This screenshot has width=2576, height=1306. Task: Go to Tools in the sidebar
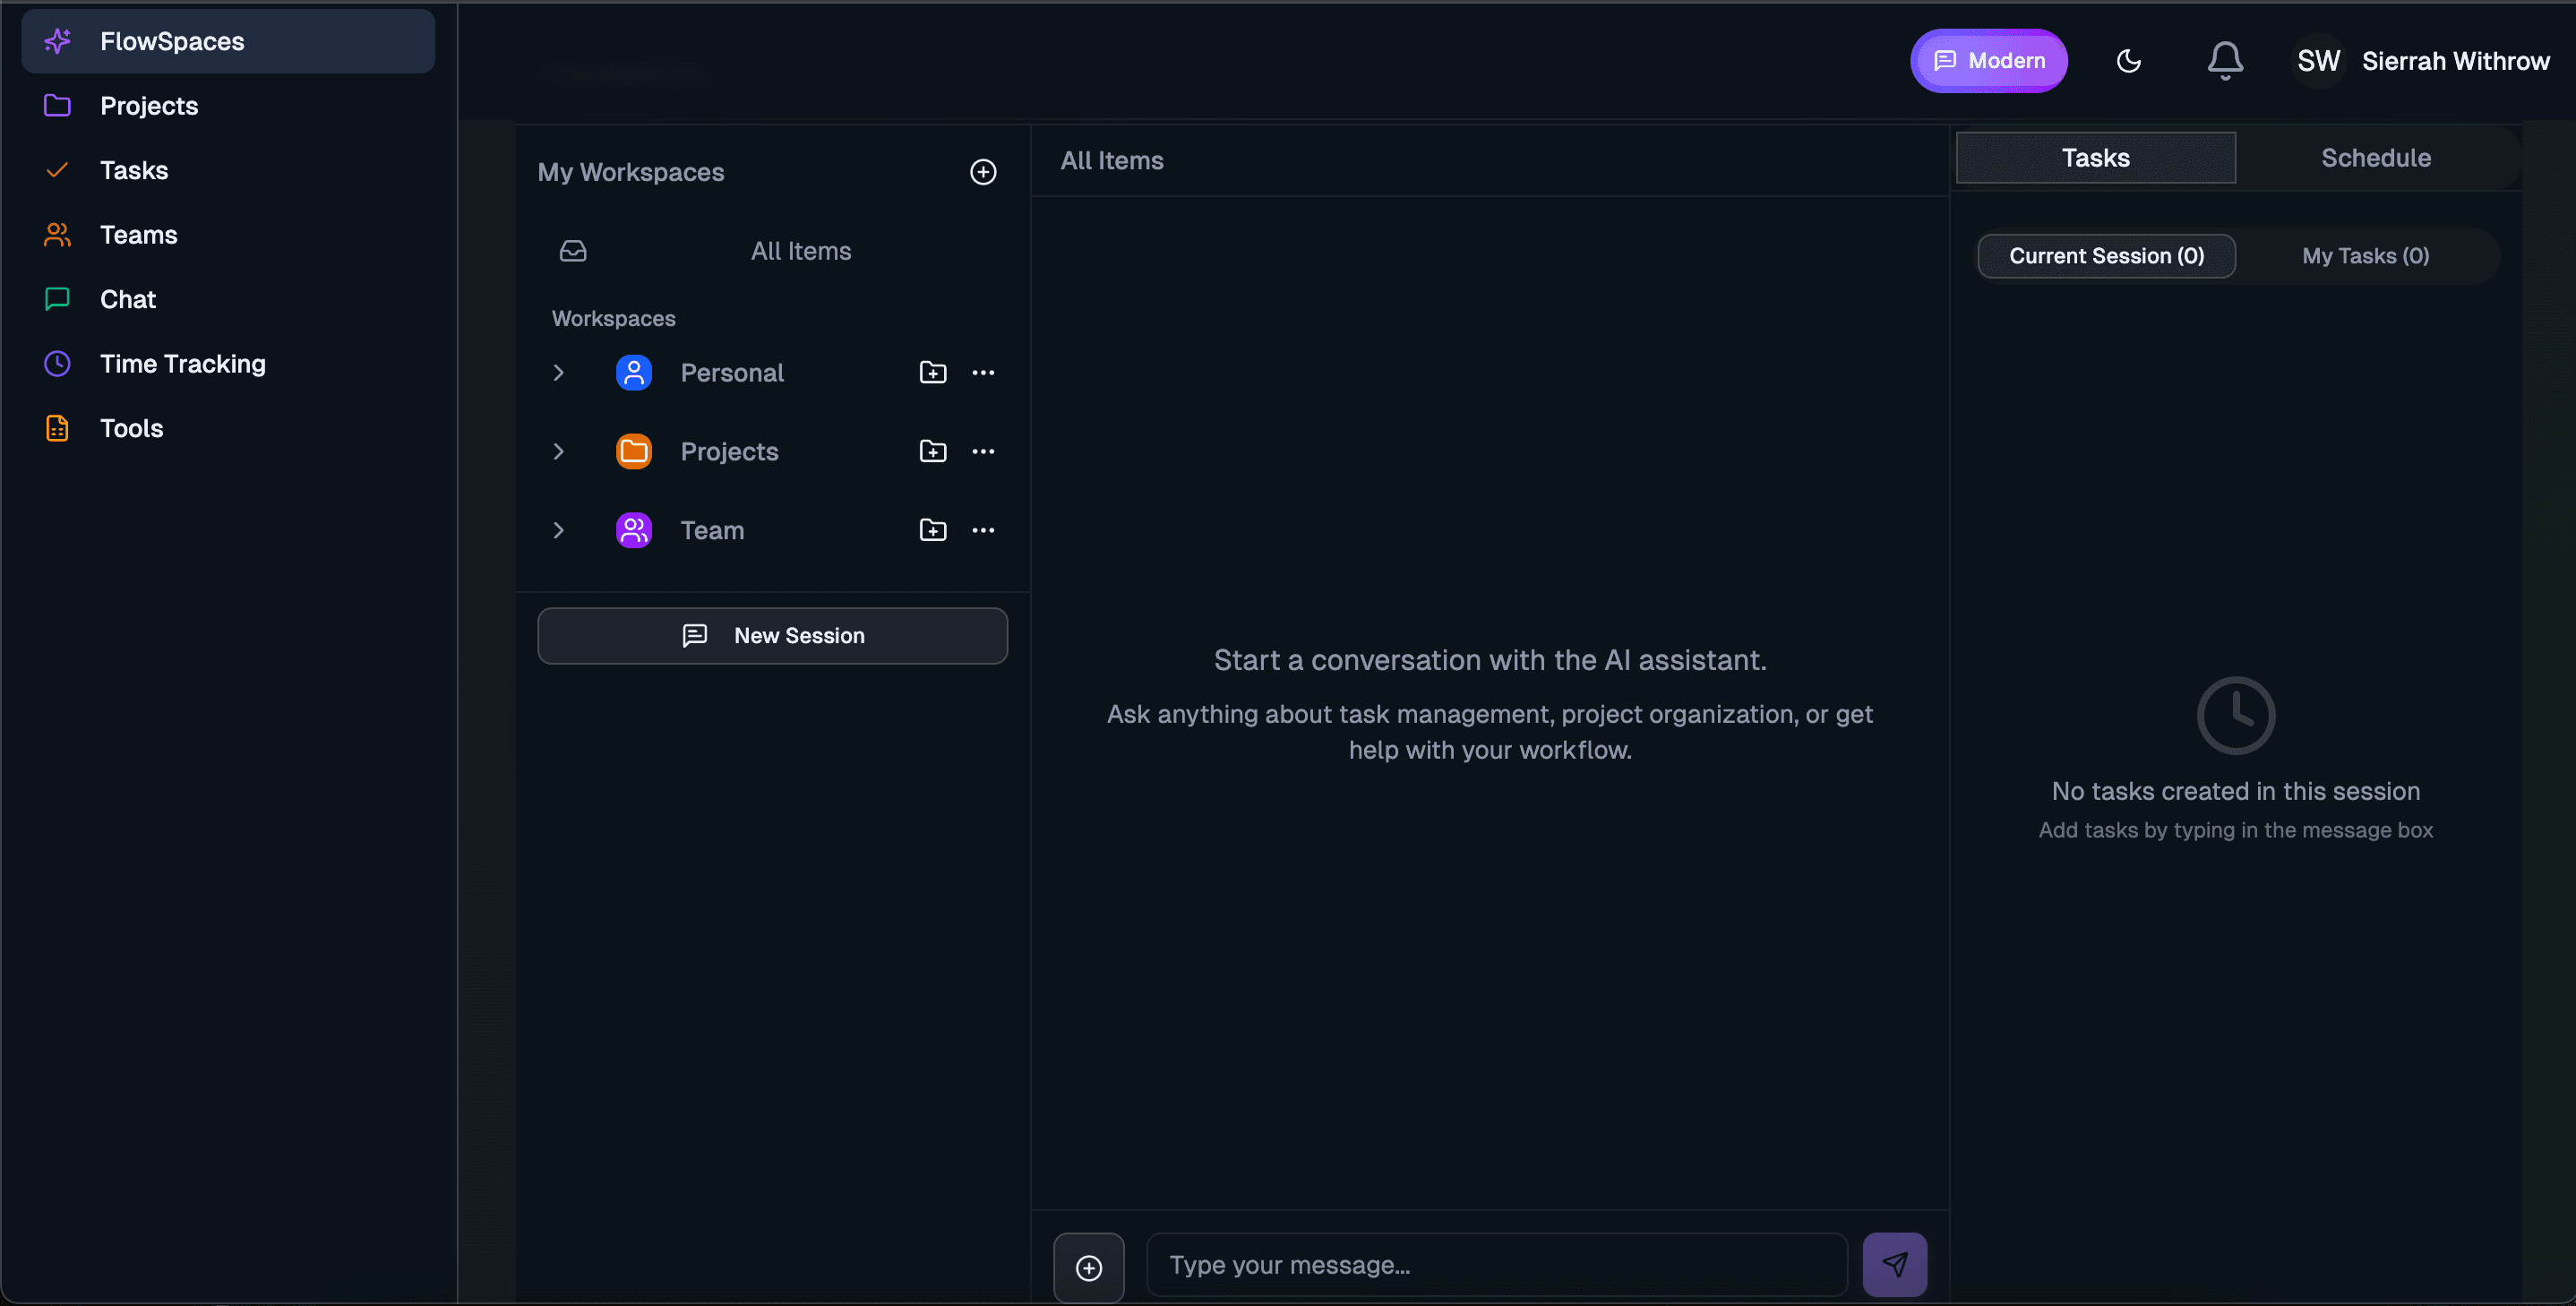tap(228, 428)
